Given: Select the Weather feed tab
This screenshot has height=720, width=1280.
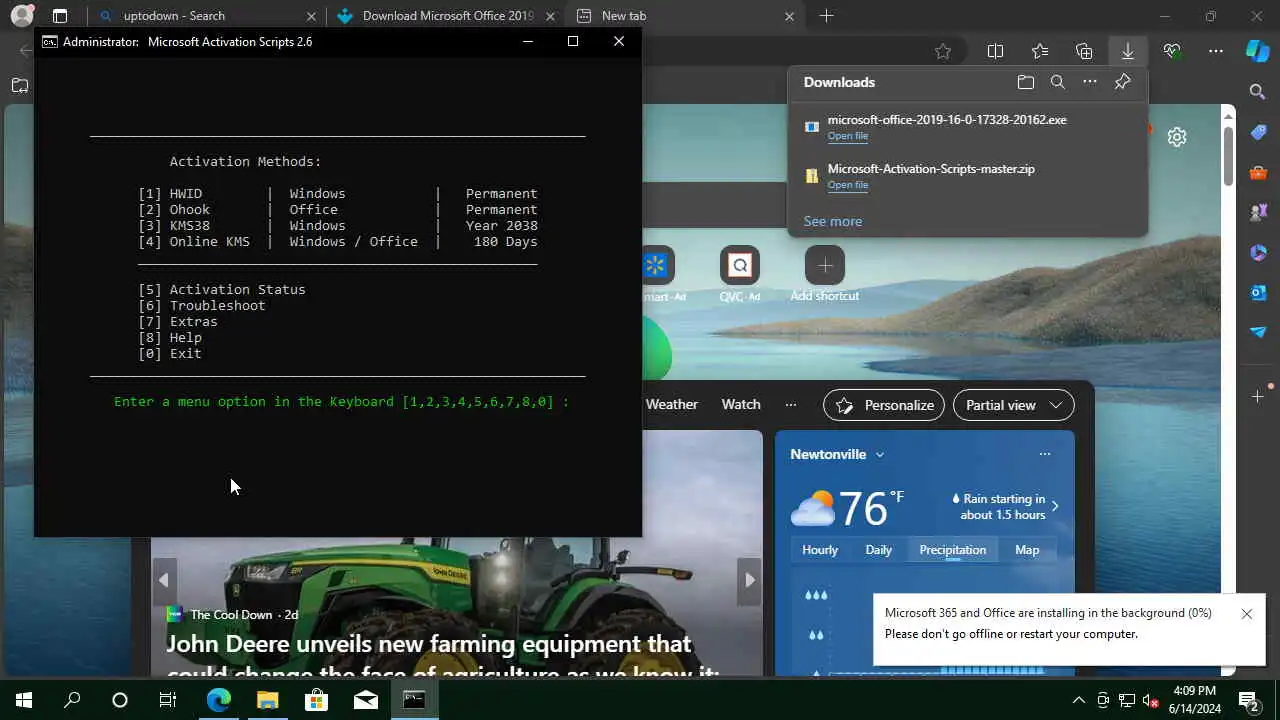Looking at the screenshot, I should tap(672, 404).
